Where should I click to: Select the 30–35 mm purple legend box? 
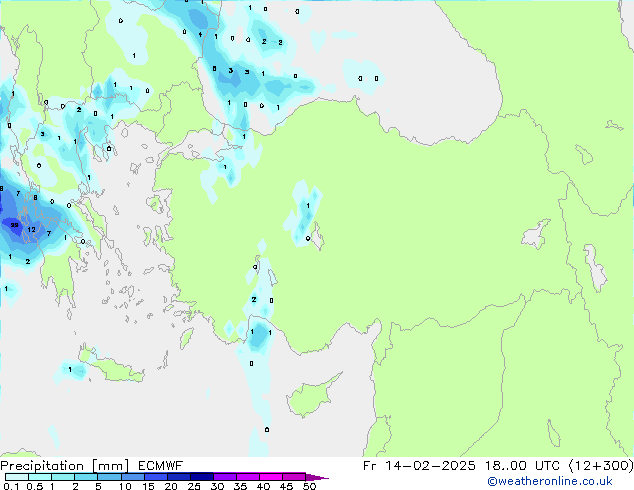(225, 477)
